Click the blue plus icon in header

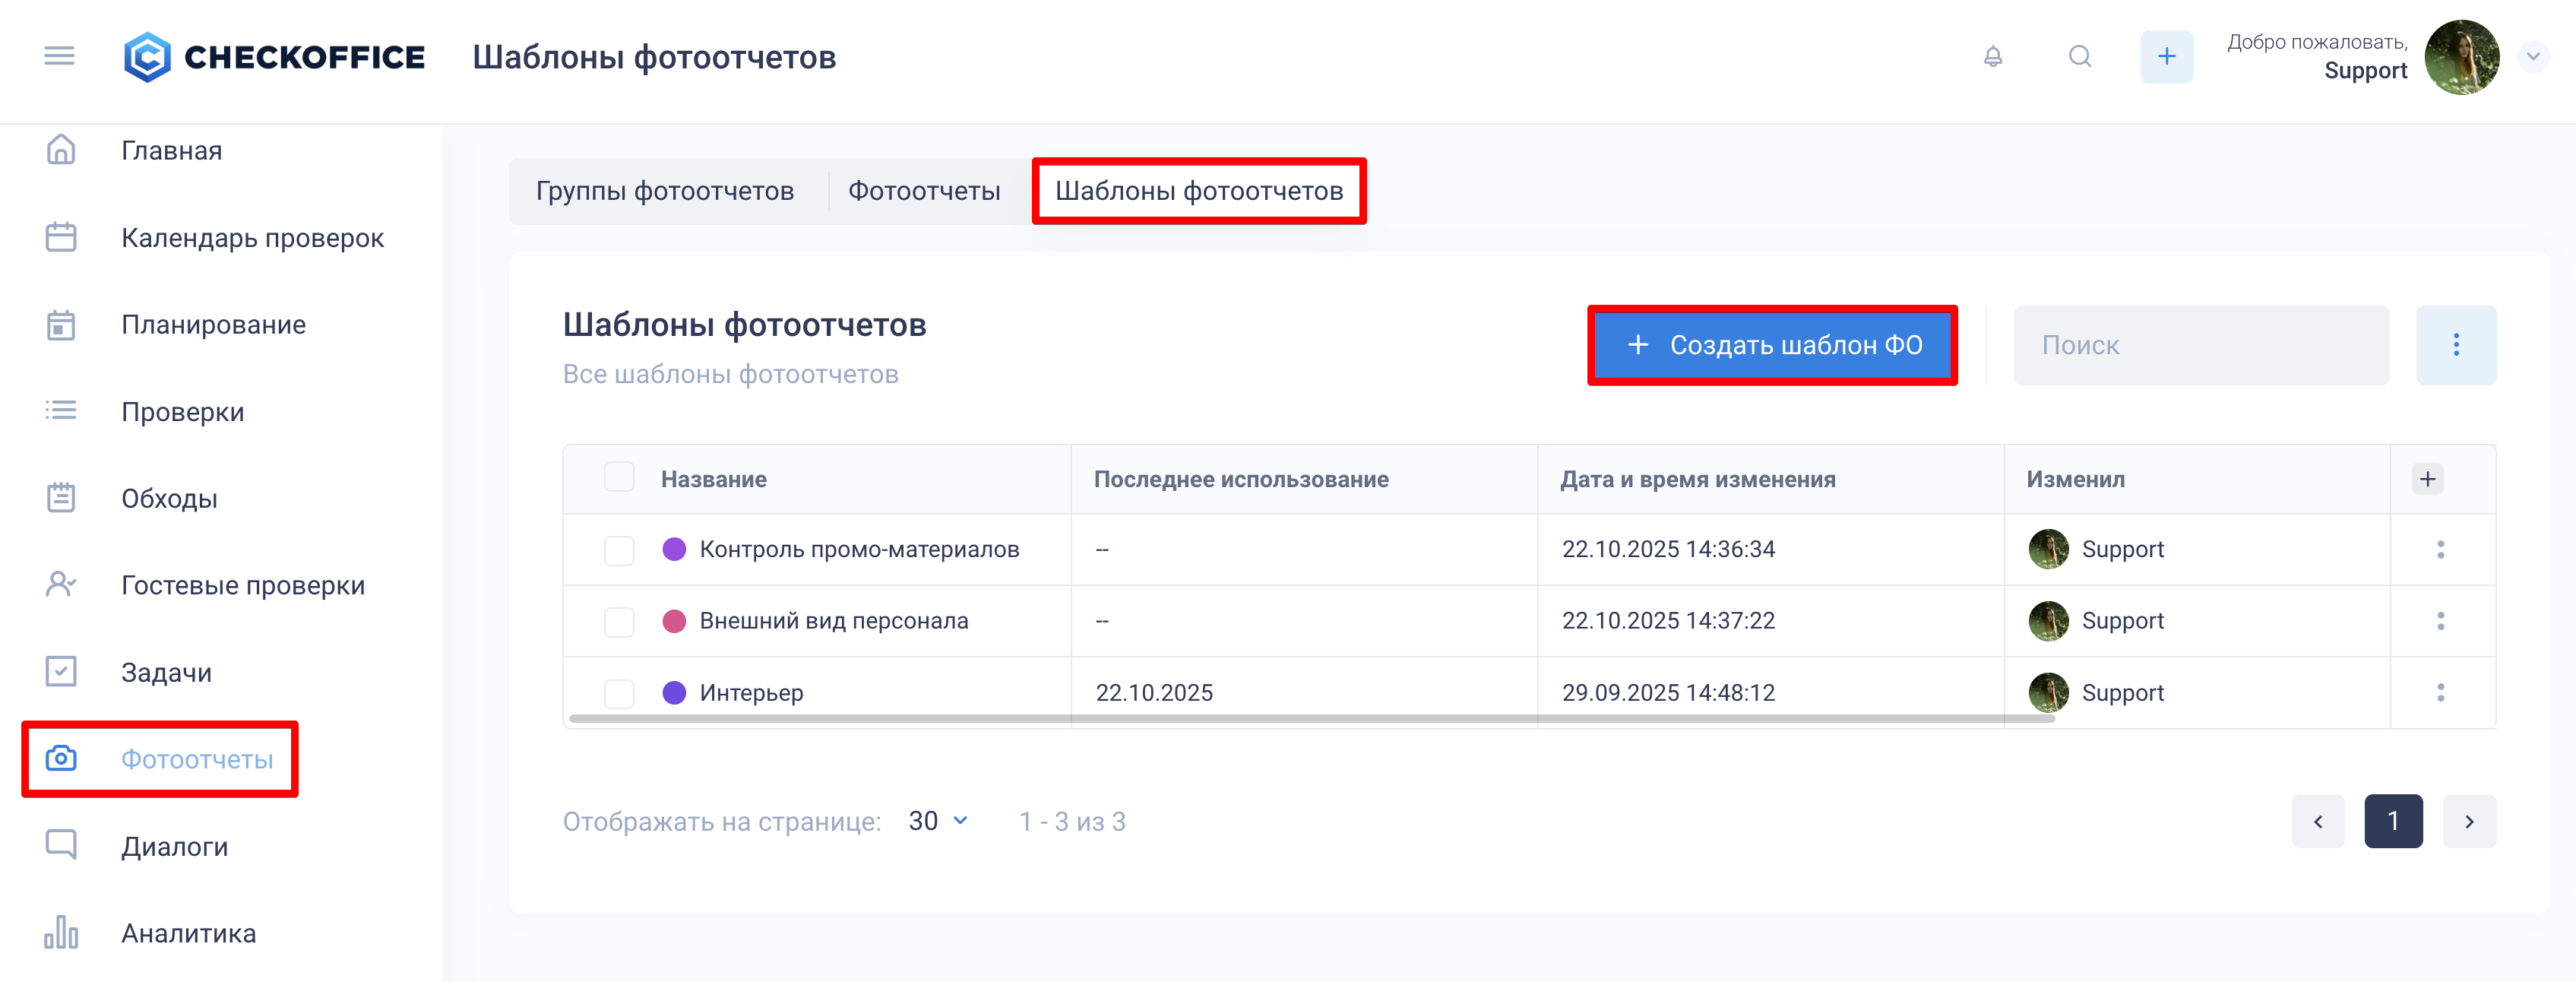2166,57
